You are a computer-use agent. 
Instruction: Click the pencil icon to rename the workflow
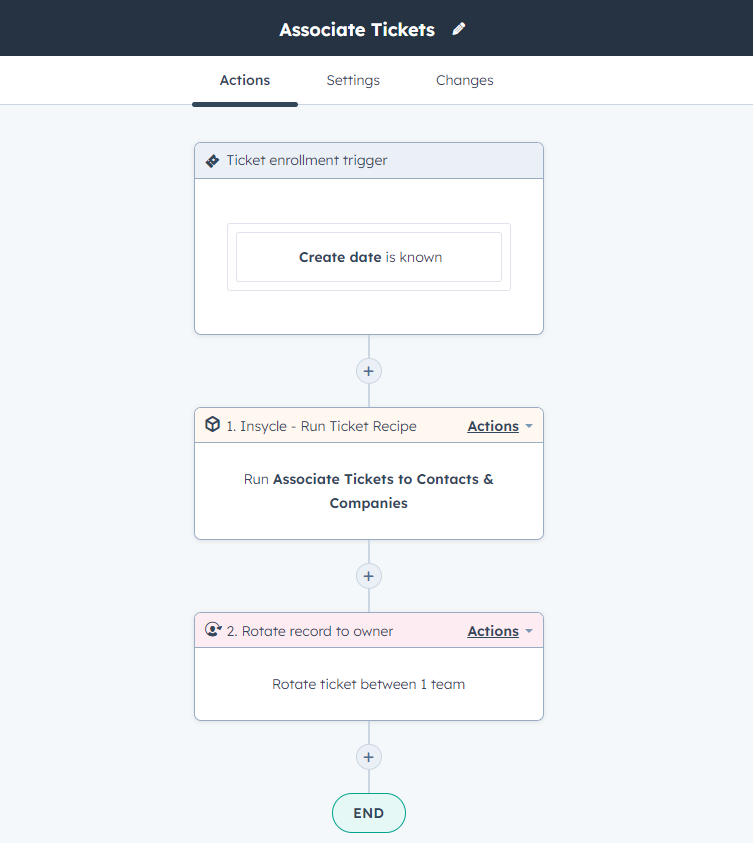[x=458, y=29]
